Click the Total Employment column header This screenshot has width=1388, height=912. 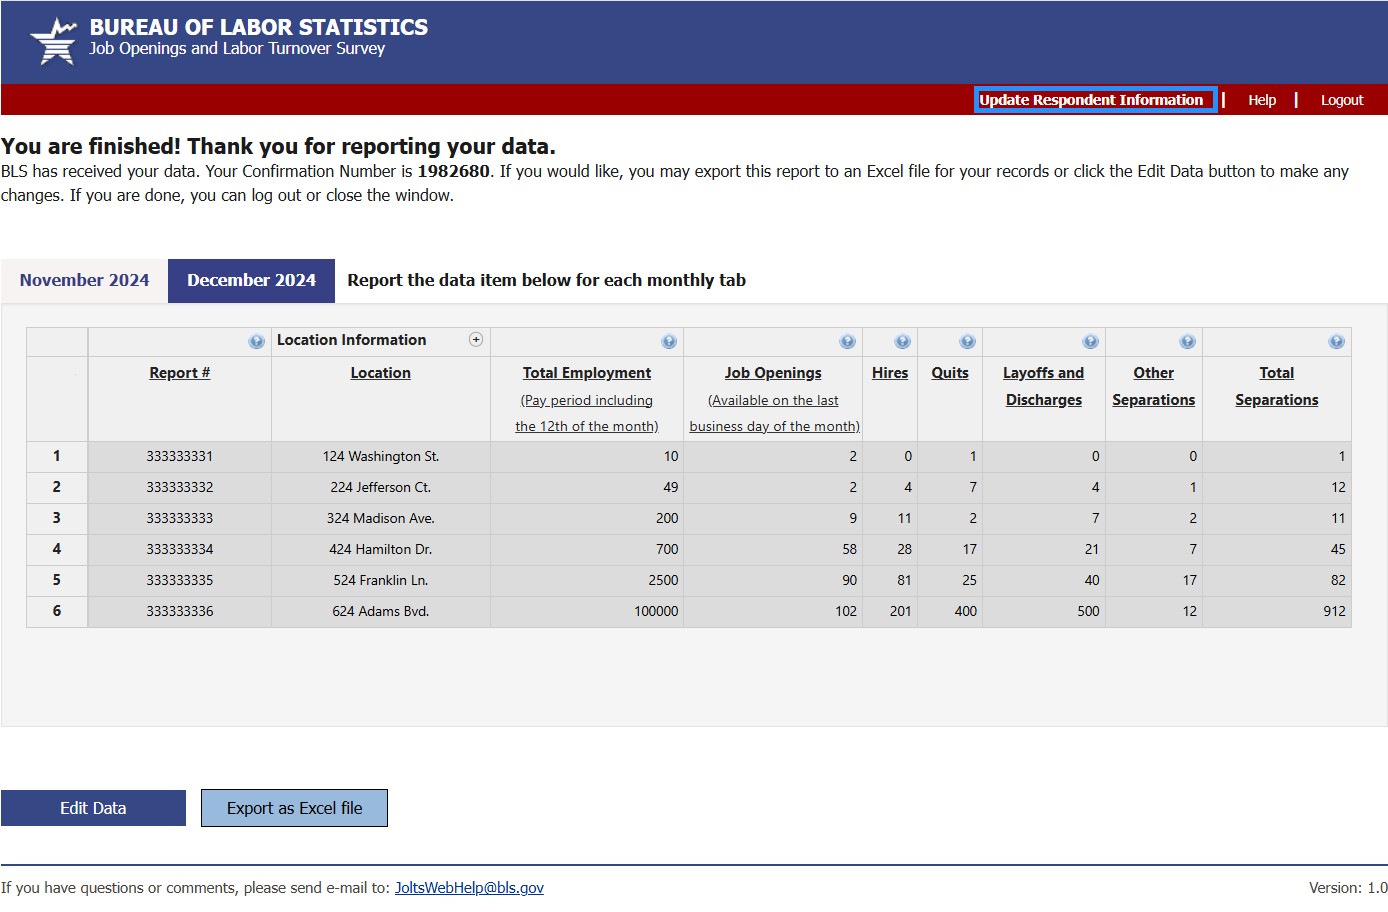coord(587,373)
